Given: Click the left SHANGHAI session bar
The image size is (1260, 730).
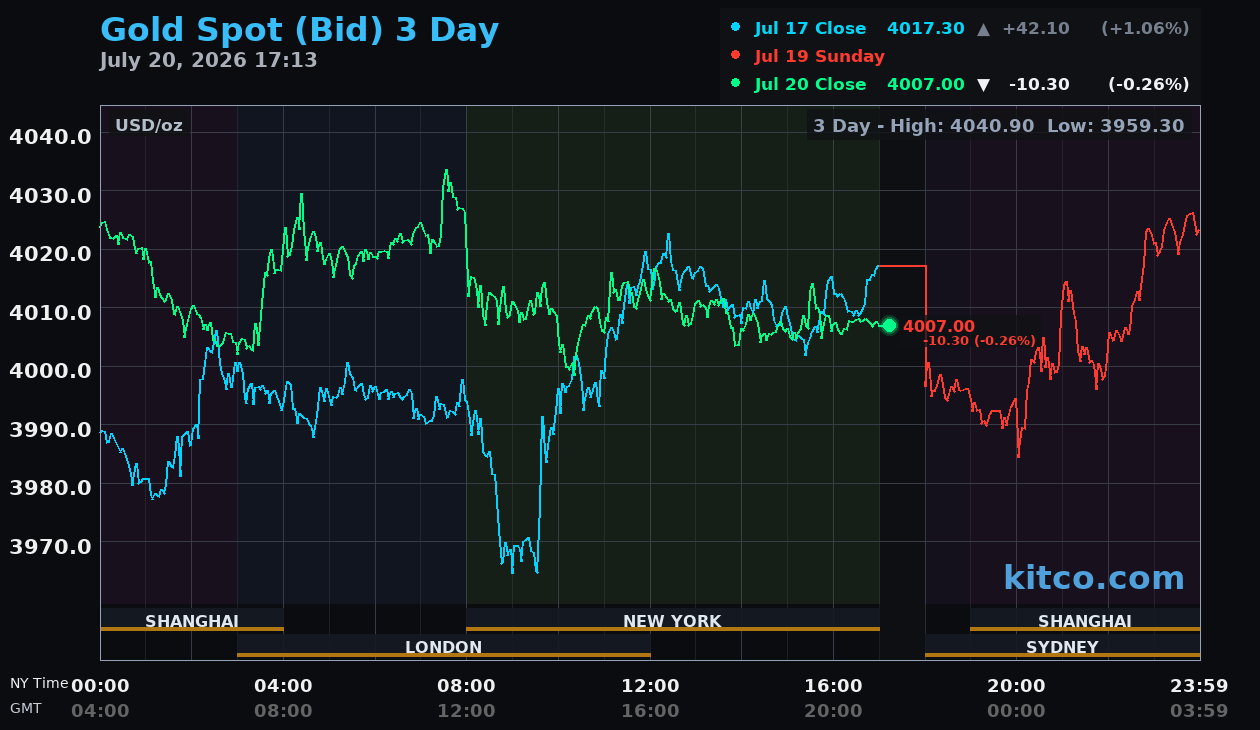Looking at the screenshot, I should [x=192, y=620].
